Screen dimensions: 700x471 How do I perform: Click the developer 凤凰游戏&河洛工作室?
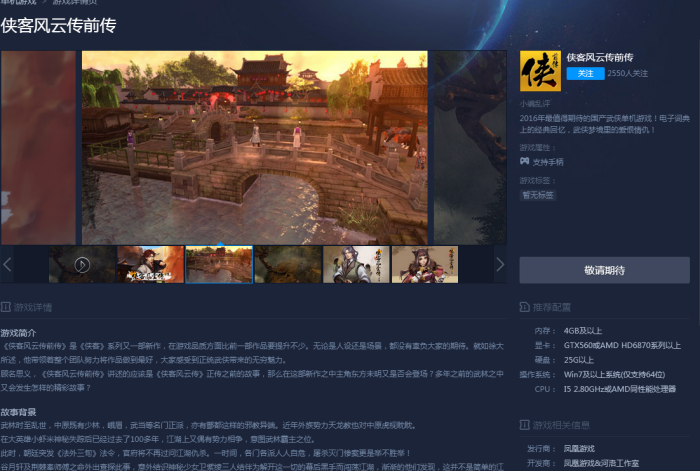601,463
